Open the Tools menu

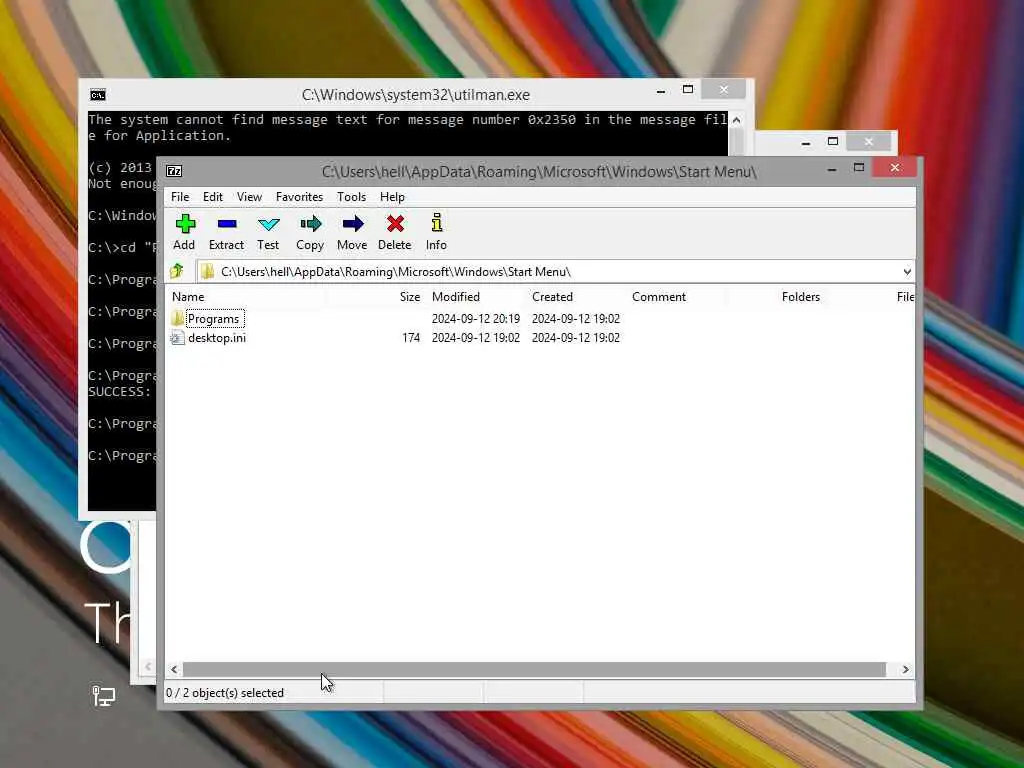pyautogui.click(x=351, y=197)
